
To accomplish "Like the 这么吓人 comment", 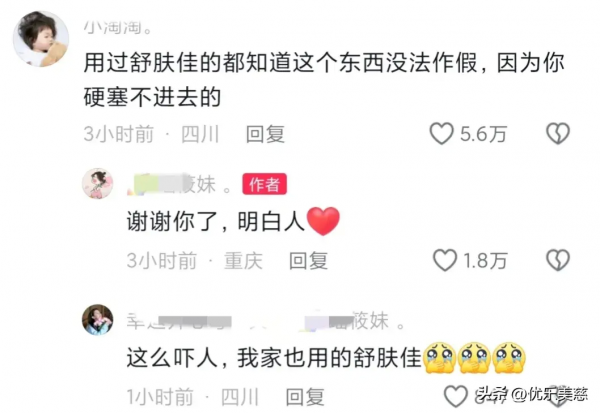I will pos(456,396).
